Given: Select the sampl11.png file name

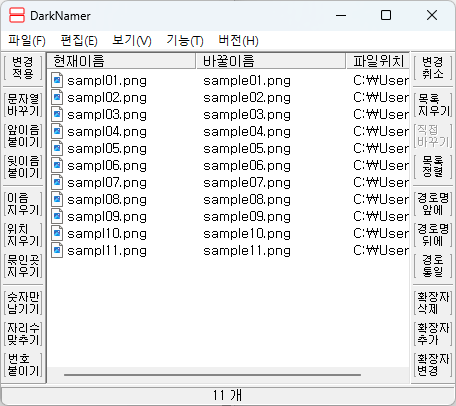Looking at the screenshot, I should (107, 251).
